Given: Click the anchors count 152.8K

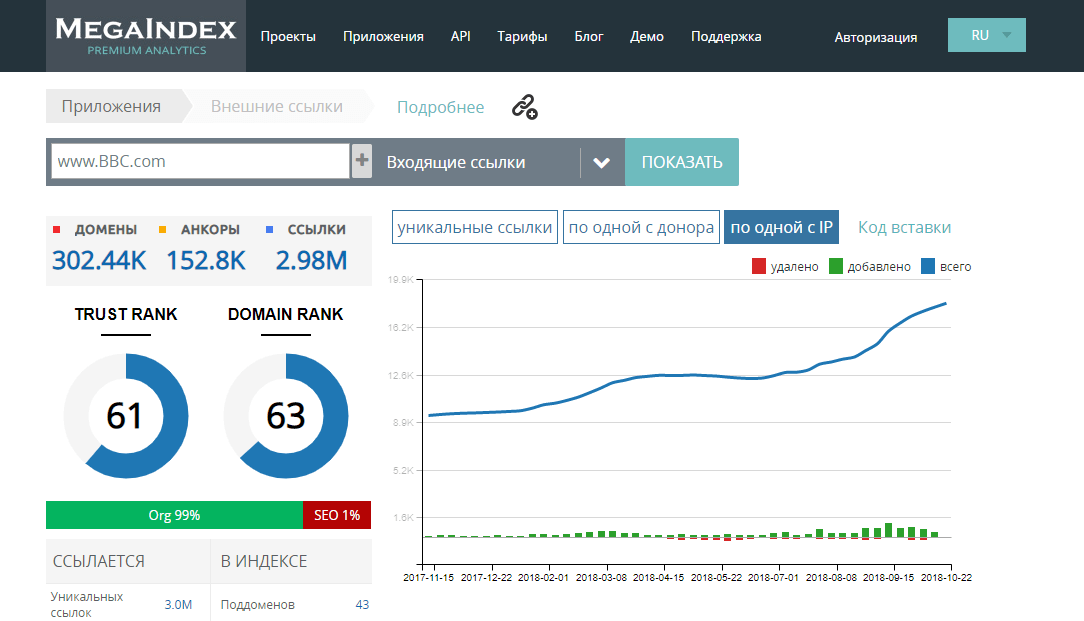Looking at the screenshot, I should pyautogui.click(x=206, y=261).
